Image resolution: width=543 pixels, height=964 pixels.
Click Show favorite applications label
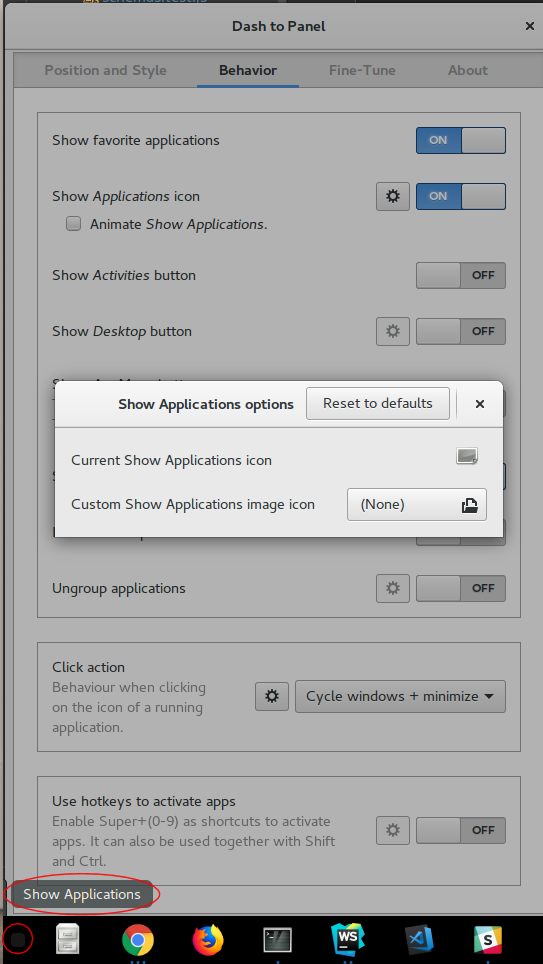[136, 141]
